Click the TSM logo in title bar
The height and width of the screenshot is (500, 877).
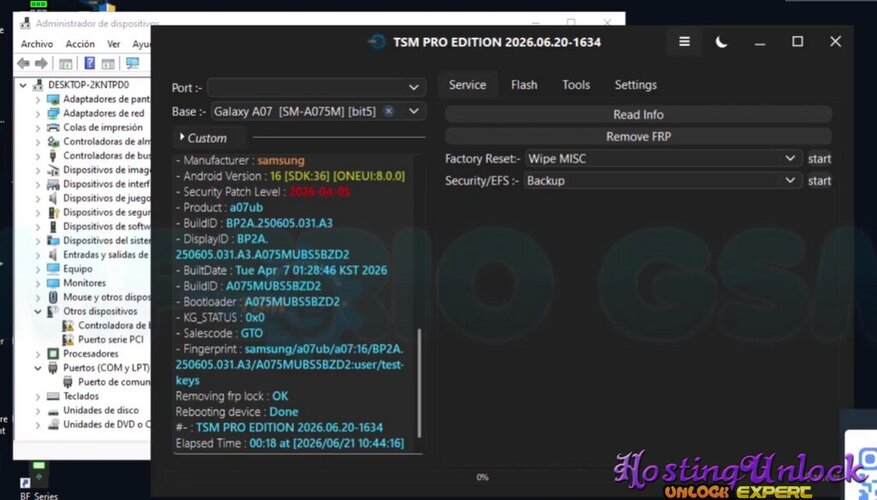377,42
